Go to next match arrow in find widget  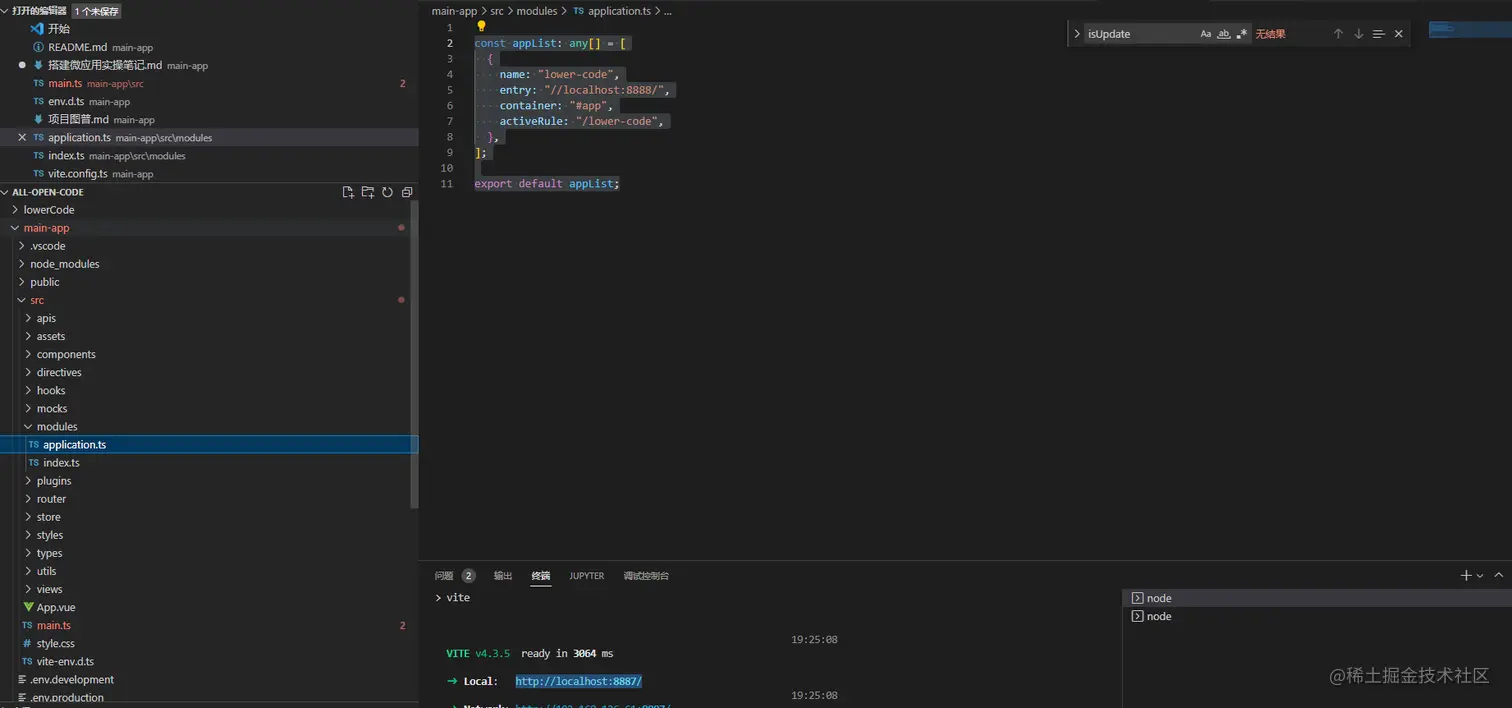(x=1358, y=34)
